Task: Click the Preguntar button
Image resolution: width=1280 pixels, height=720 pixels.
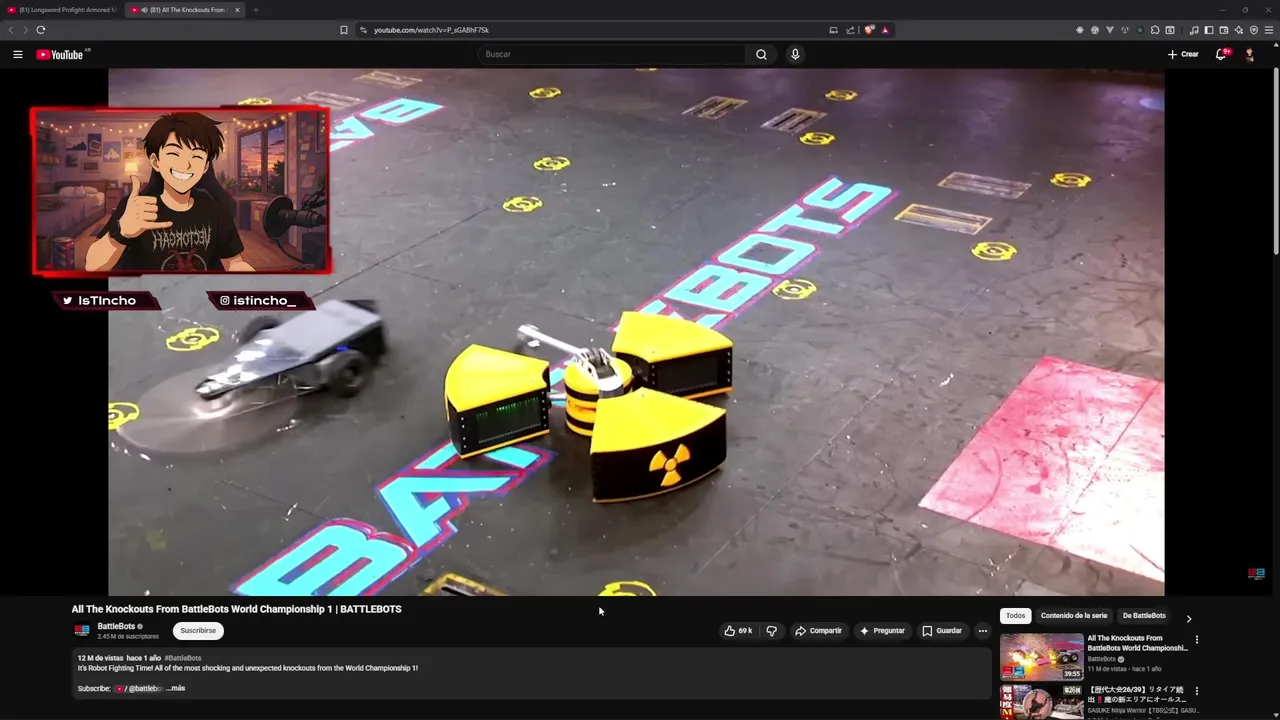Action: [881, 631]
